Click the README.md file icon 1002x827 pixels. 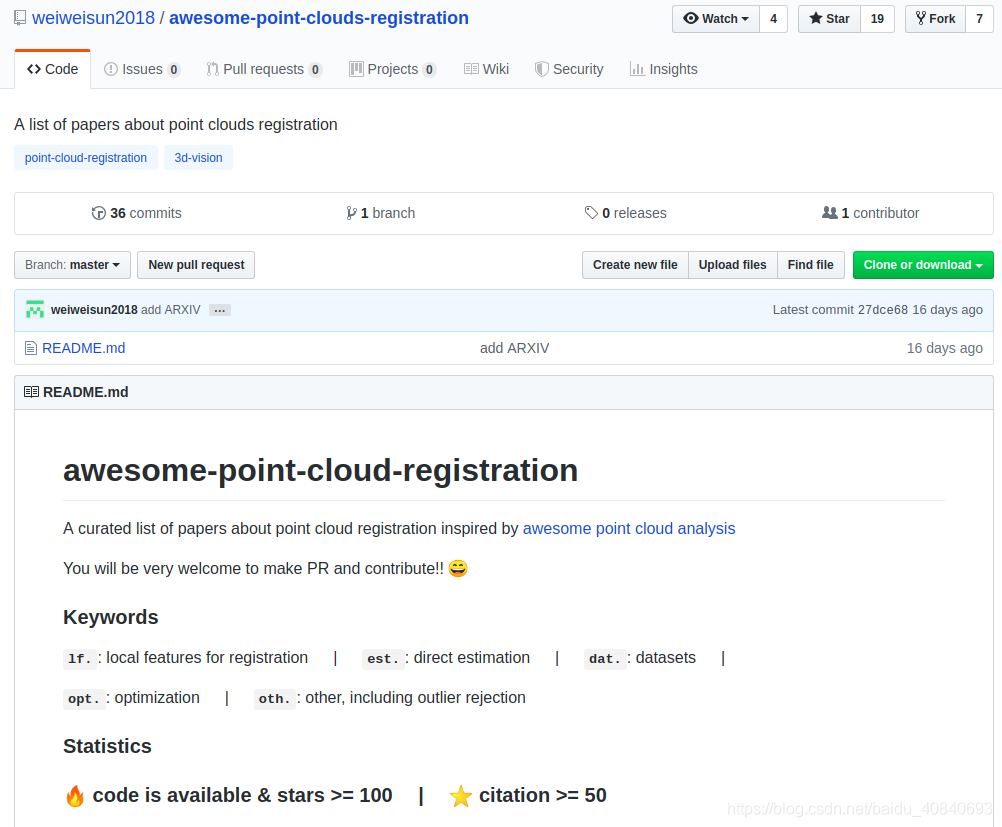coord(31,348)
